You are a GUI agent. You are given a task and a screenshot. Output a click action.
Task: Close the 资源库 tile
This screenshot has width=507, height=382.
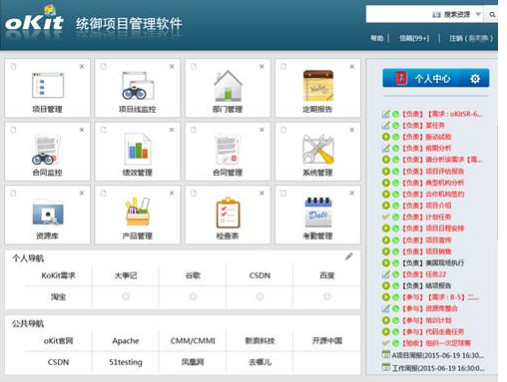(82, 193)
